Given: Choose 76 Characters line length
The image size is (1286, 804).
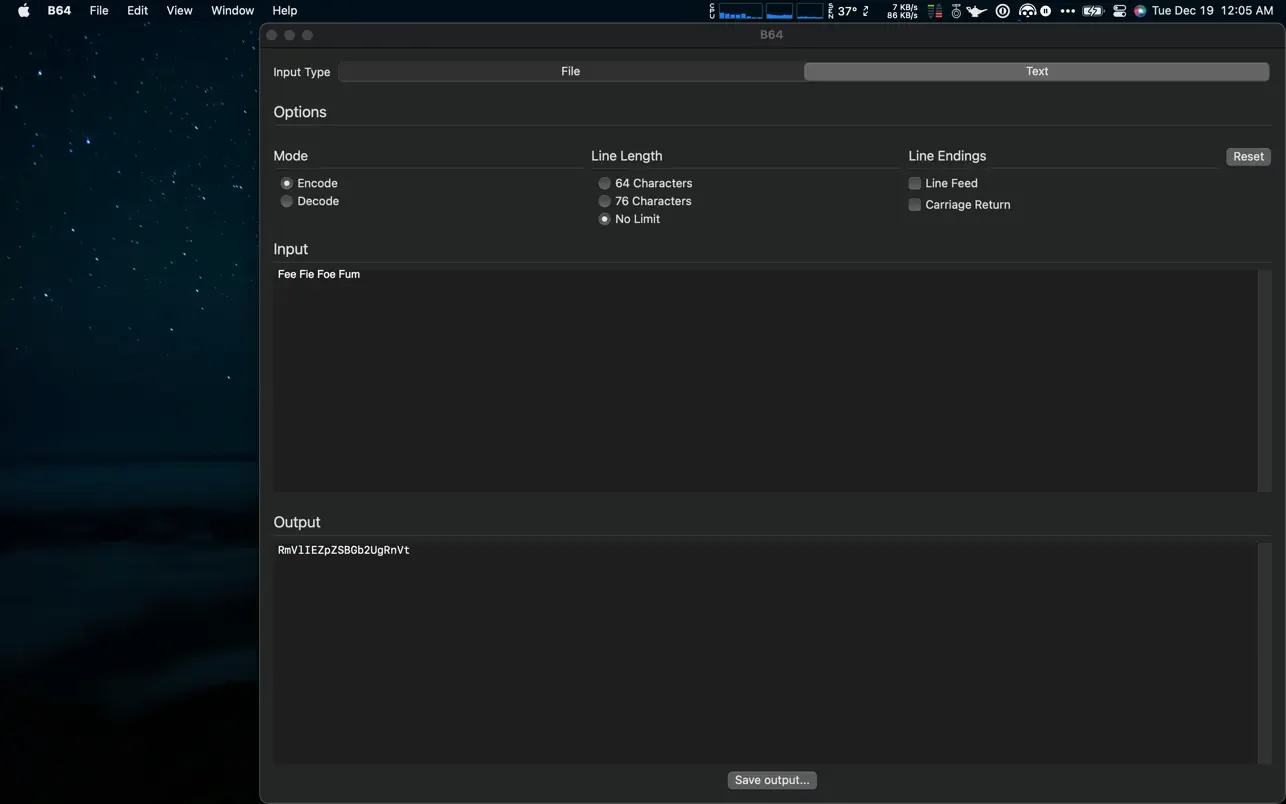Looking at the screenshot, I should [x=605, y=201].
